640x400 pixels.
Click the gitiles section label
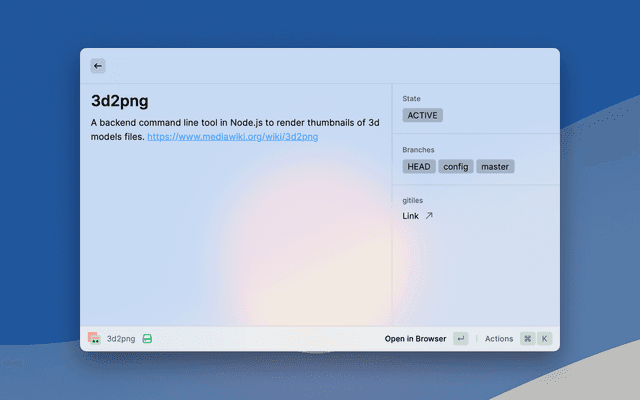pos(413,200)
